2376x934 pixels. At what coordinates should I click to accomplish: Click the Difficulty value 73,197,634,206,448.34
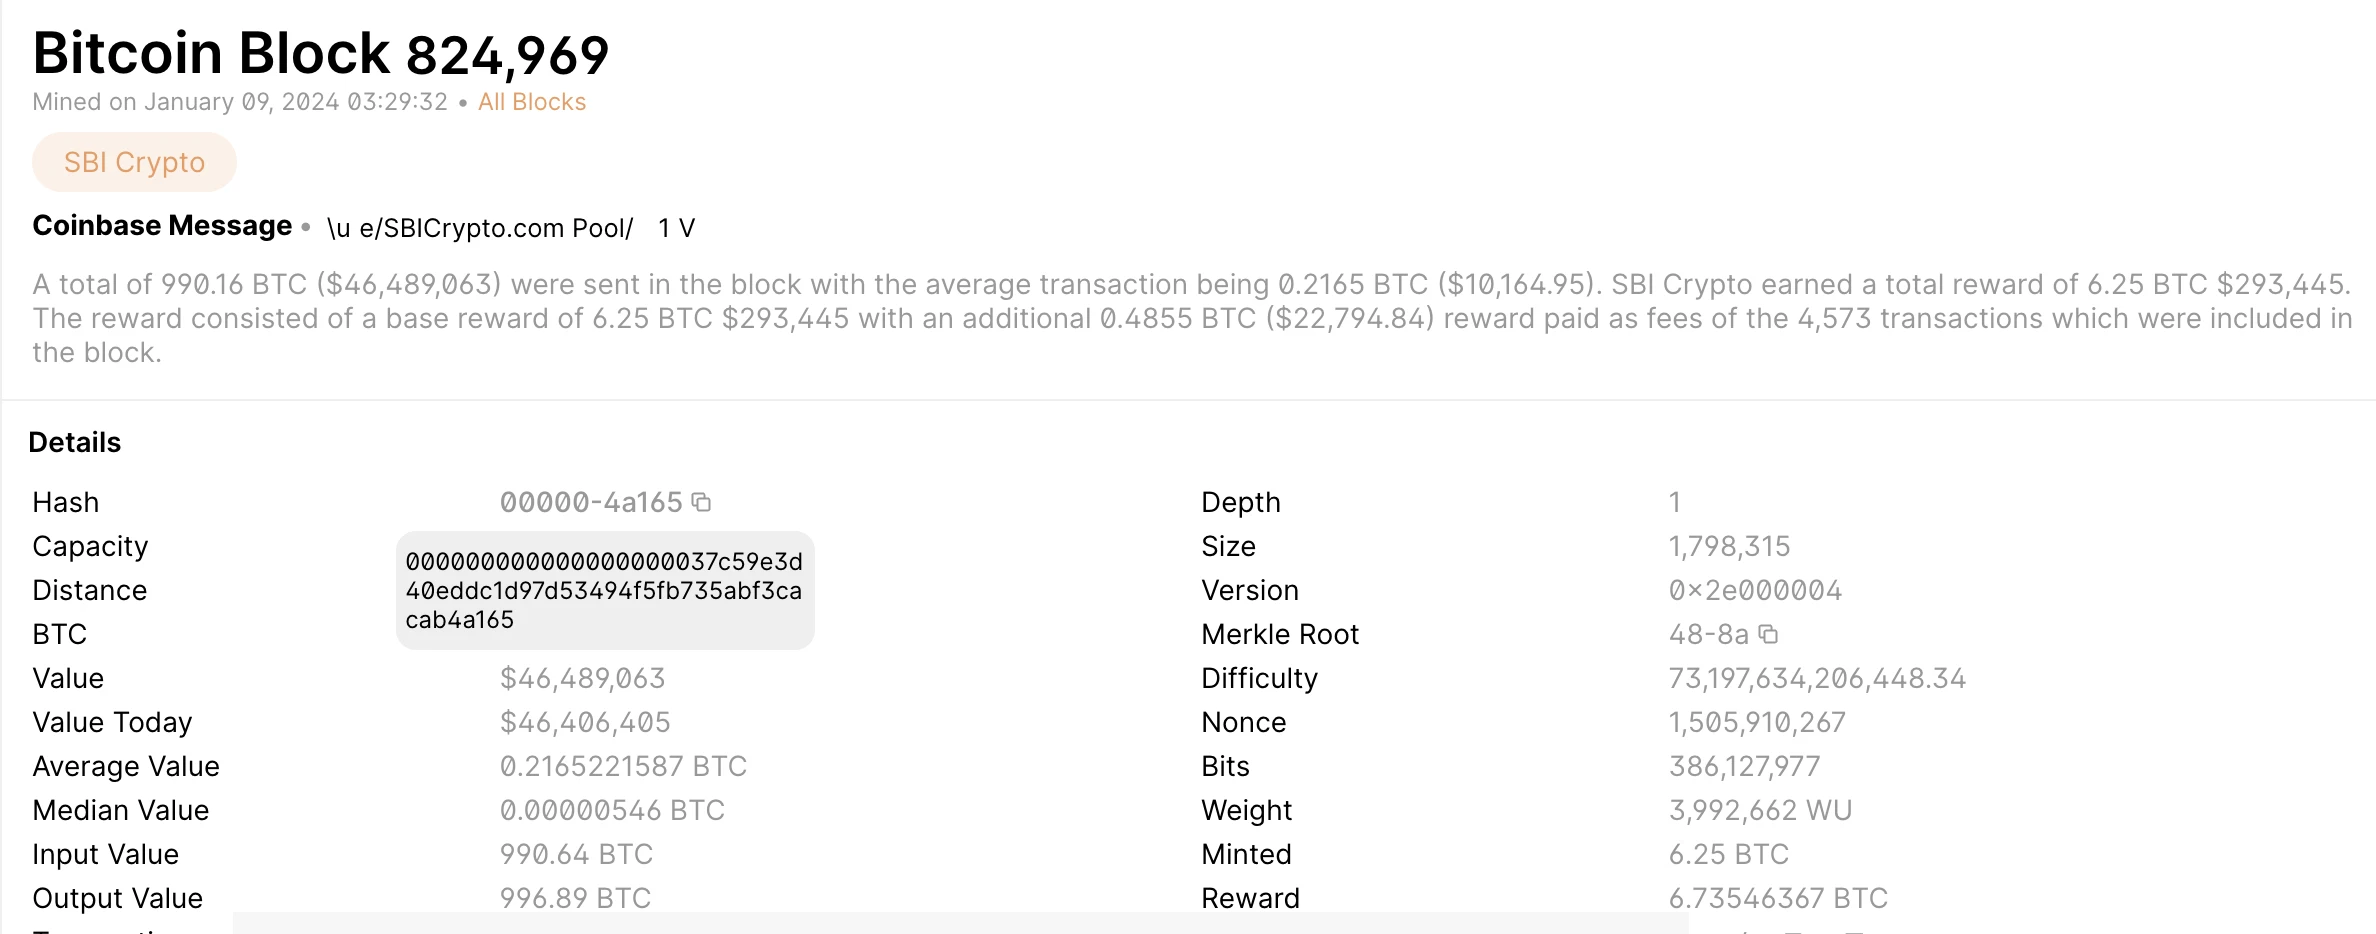click(1817, 678)
